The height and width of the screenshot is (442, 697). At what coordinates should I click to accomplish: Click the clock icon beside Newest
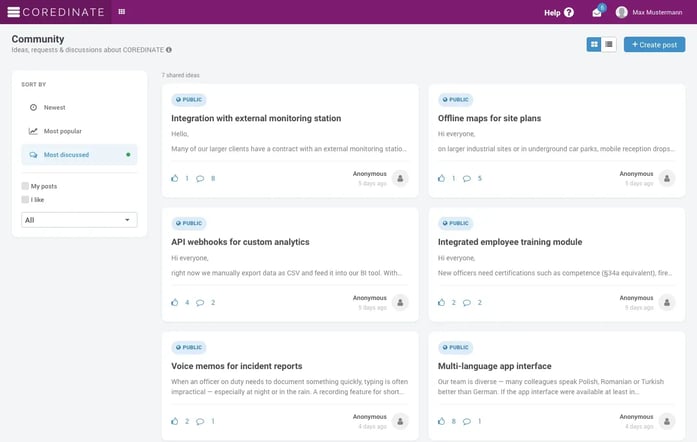pos(33,108)
